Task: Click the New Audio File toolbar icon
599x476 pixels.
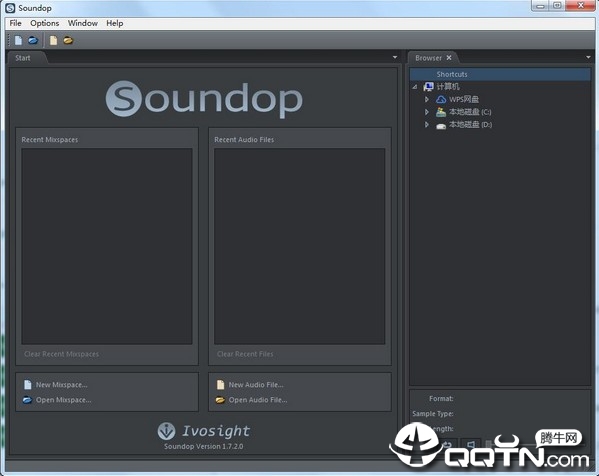Action: tap(53, 40)
